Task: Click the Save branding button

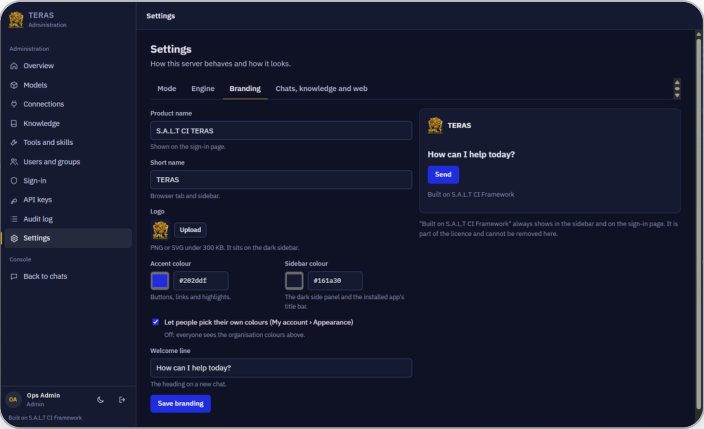Action: tap(180, 403)
